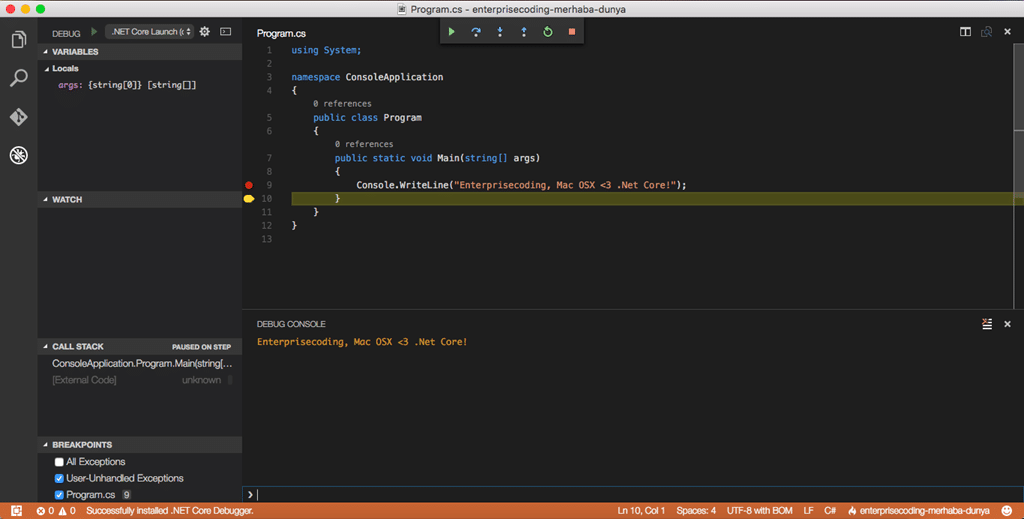Uncheck User-Unhandled Exceptions breakpoint
This screenshot has width=1024, height=519.
click(59, 479)
